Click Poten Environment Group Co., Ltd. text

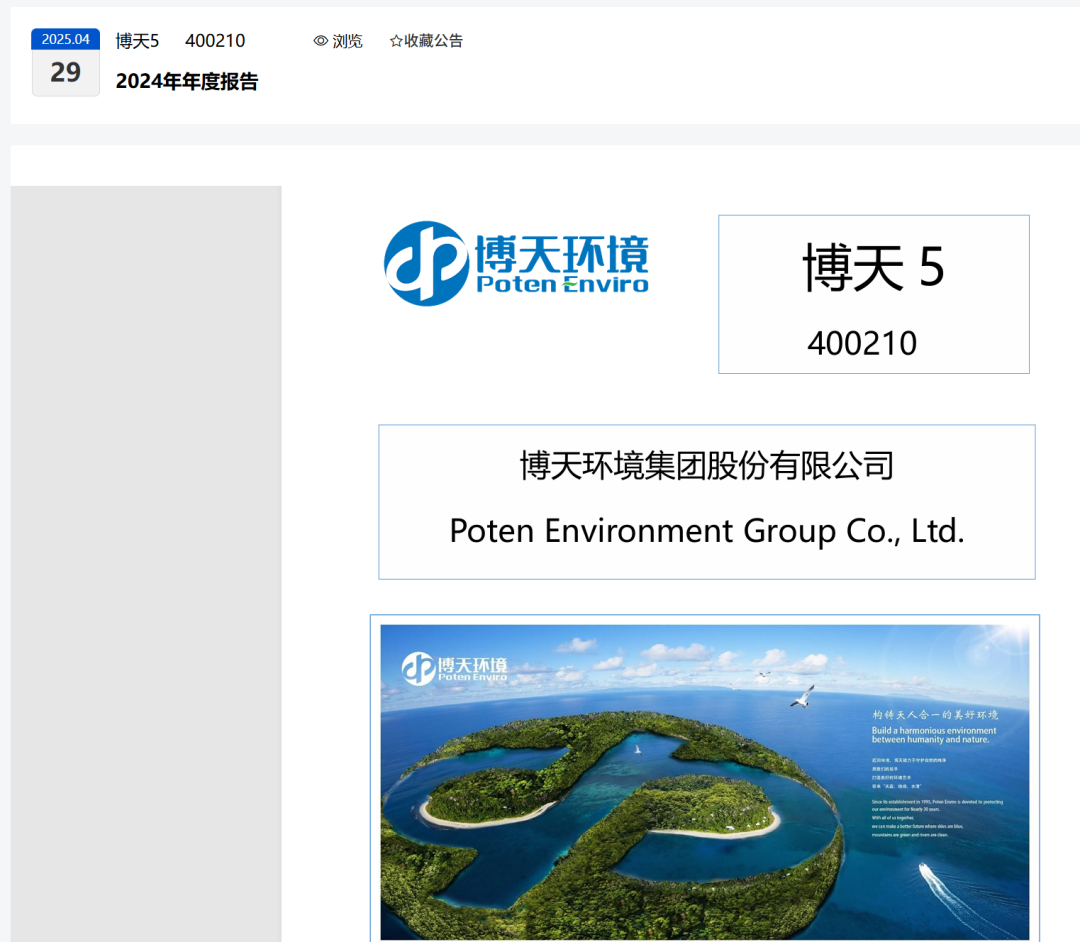click(x=707, y=531)
